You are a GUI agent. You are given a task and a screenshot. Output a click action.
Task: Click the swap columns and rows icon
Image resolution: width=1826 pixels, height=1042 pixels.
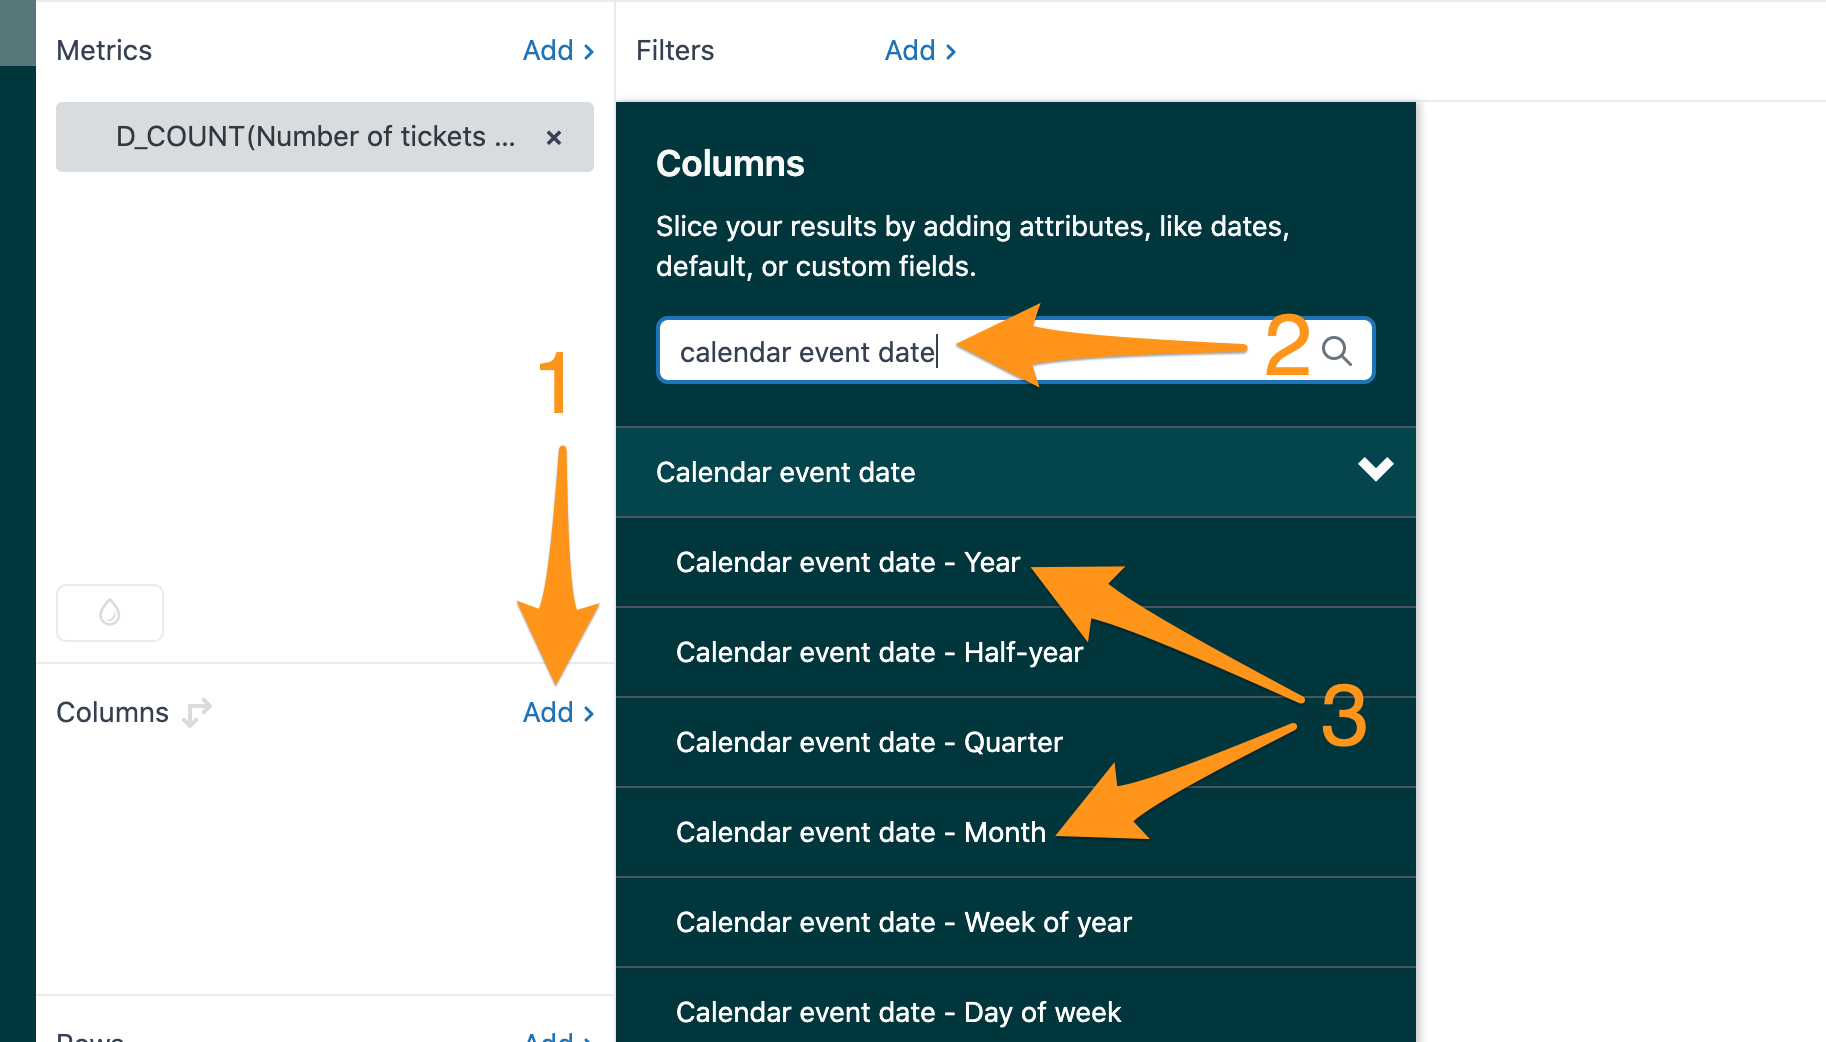(197, 712)
